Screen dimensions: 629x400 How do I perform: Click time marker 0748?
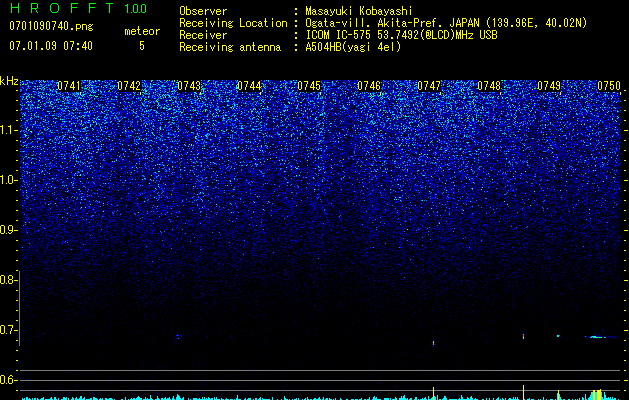pyautogui.click(x=489, y=86)
